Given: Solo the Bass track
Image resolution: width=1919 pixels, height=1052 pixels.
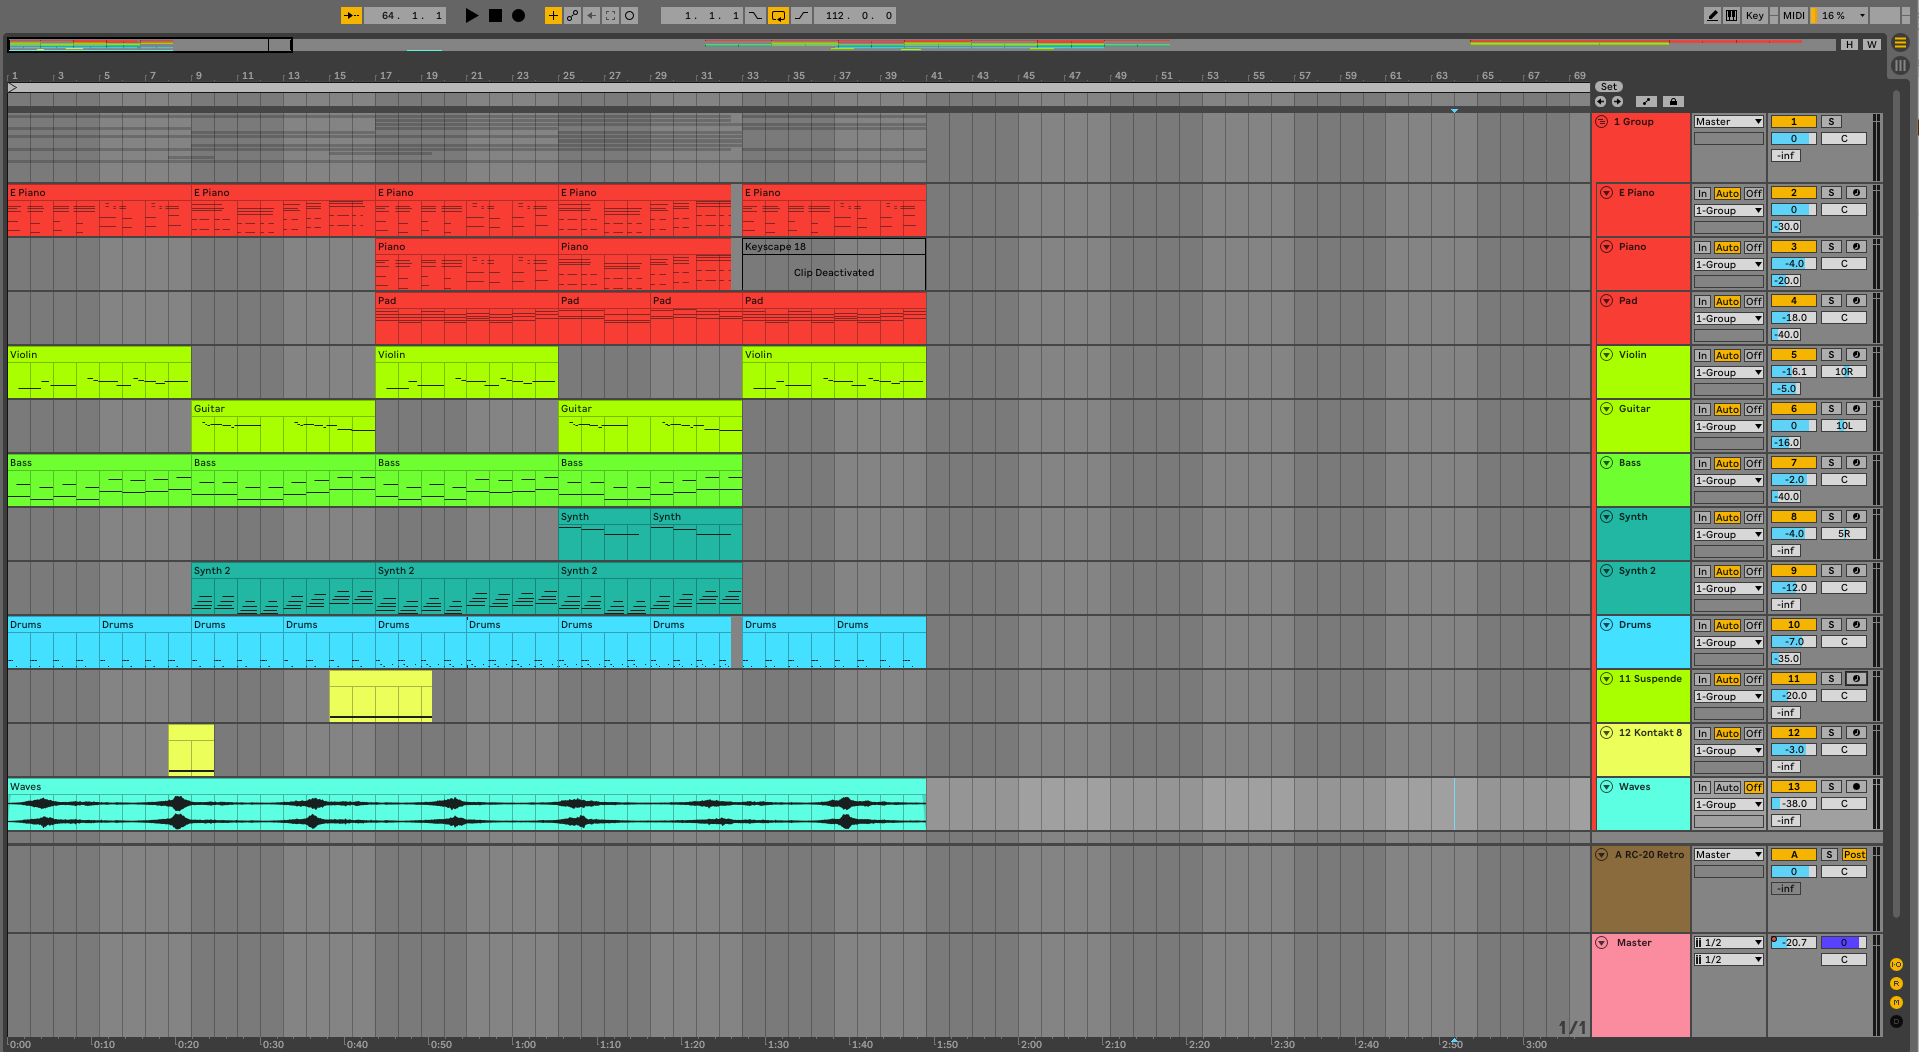Looking at the screenshot, I should pos(1831,463).
